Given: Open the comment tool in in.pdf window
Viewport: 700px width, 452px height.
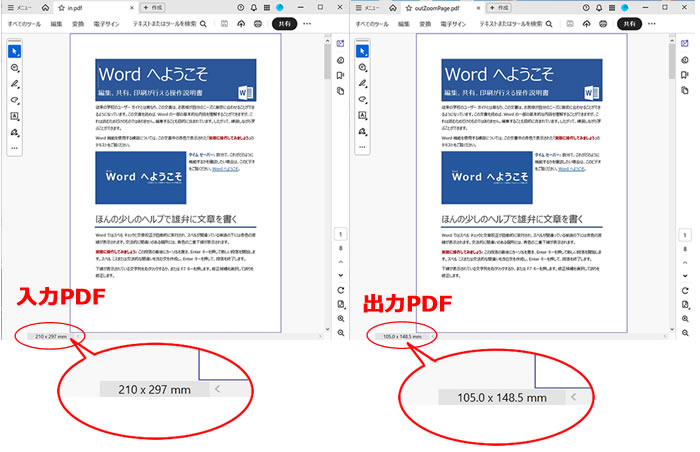Looking at the screenshot, I should (14, 68).
